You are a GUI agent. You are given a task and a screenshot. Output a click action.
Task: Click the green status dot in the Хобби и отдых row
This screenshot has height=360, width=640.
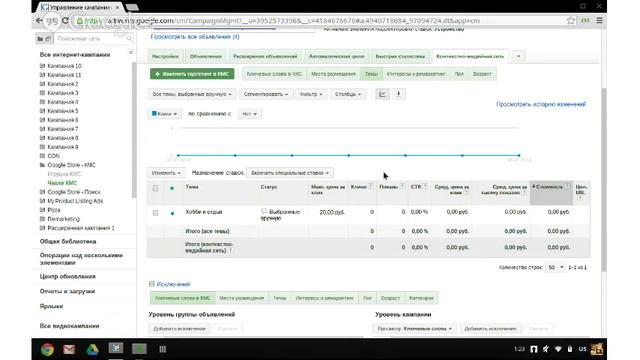coord(172,213)
